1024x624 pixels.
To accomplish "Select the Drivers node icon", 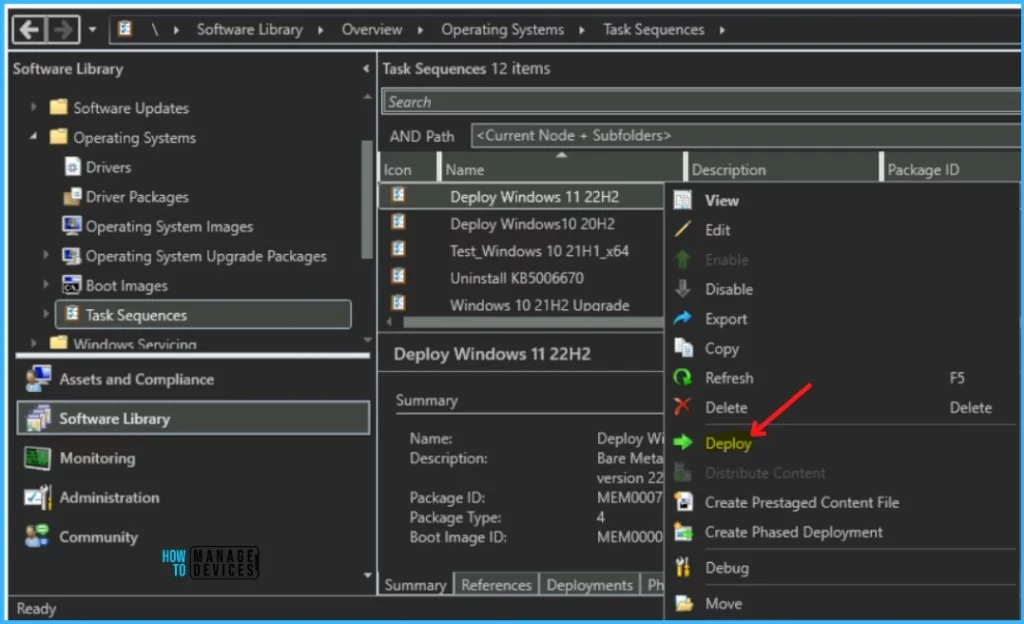I will (x=72, y=166).
